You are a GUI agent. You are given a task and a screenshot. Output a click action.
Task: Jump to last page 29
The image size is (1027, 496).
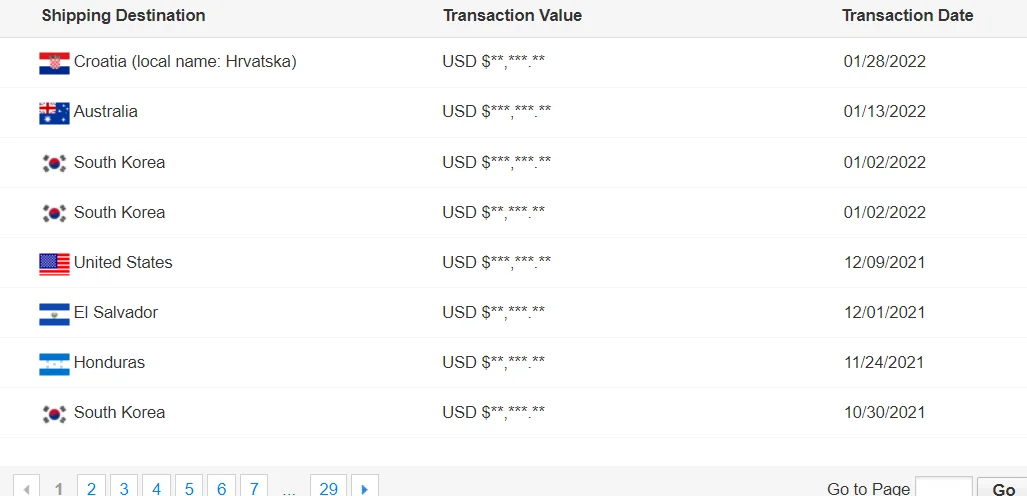point(328,488)
